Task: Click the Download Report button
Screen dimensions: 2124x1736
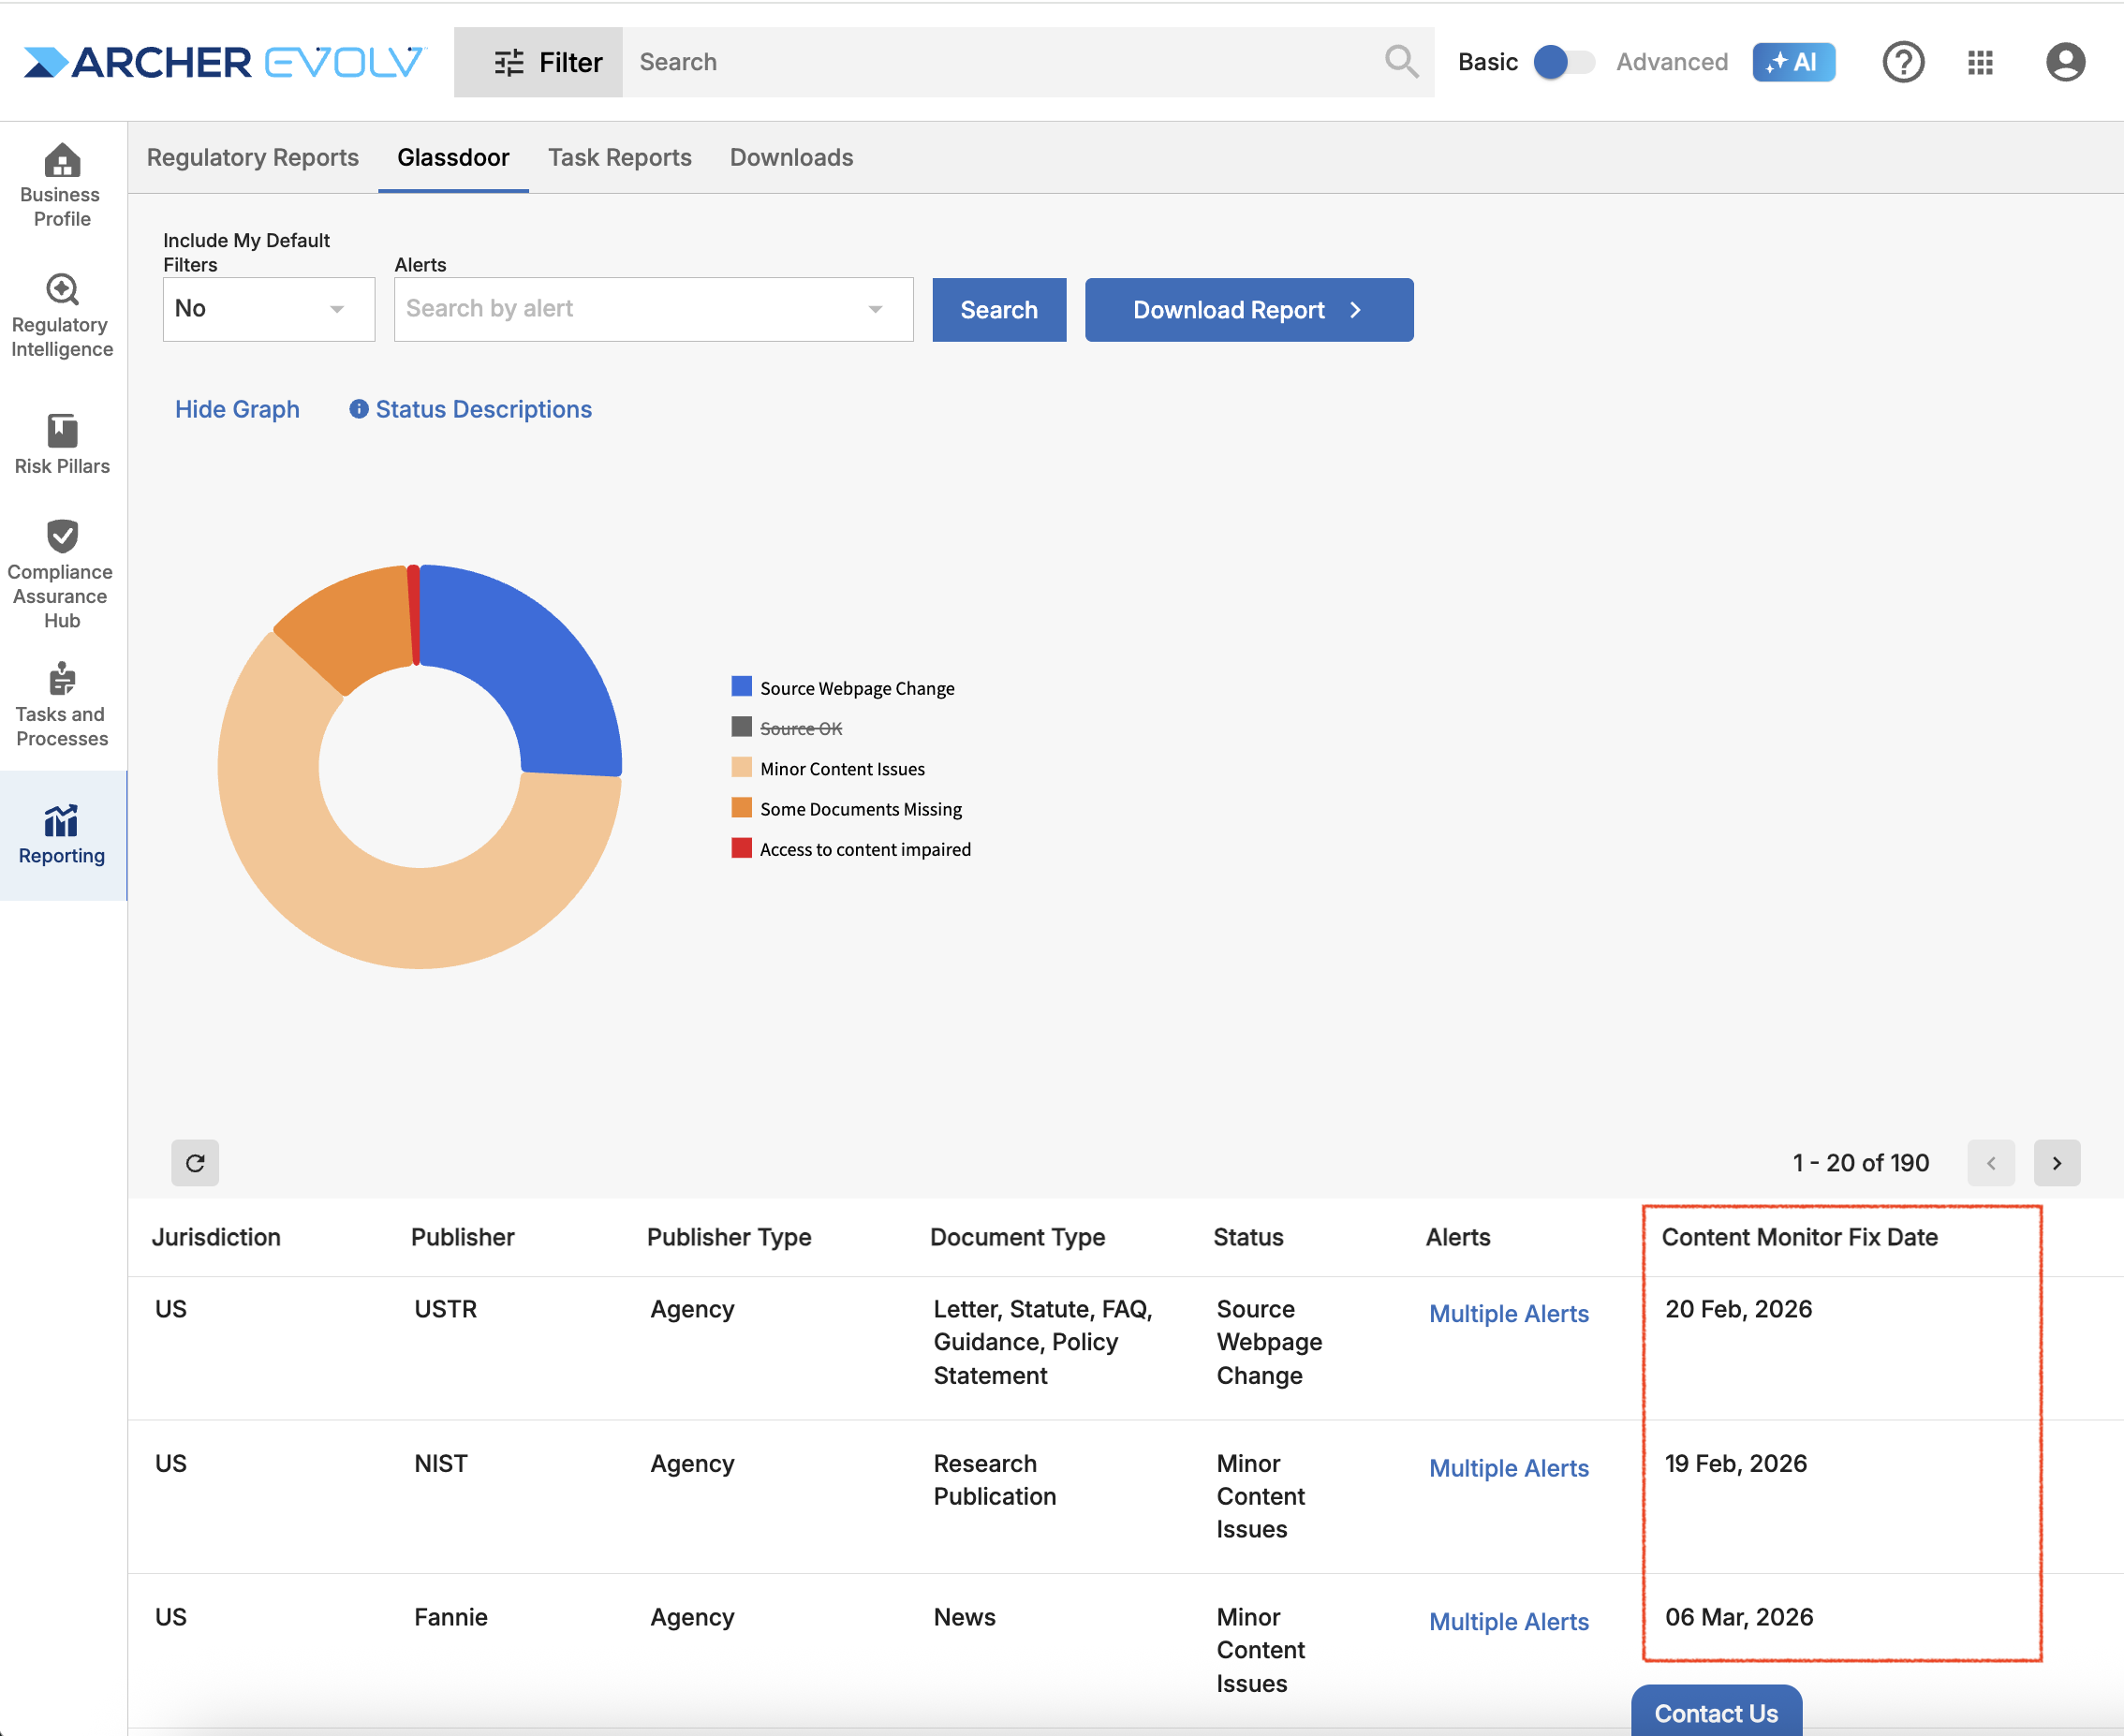Action: click(x=1248, y=310)
